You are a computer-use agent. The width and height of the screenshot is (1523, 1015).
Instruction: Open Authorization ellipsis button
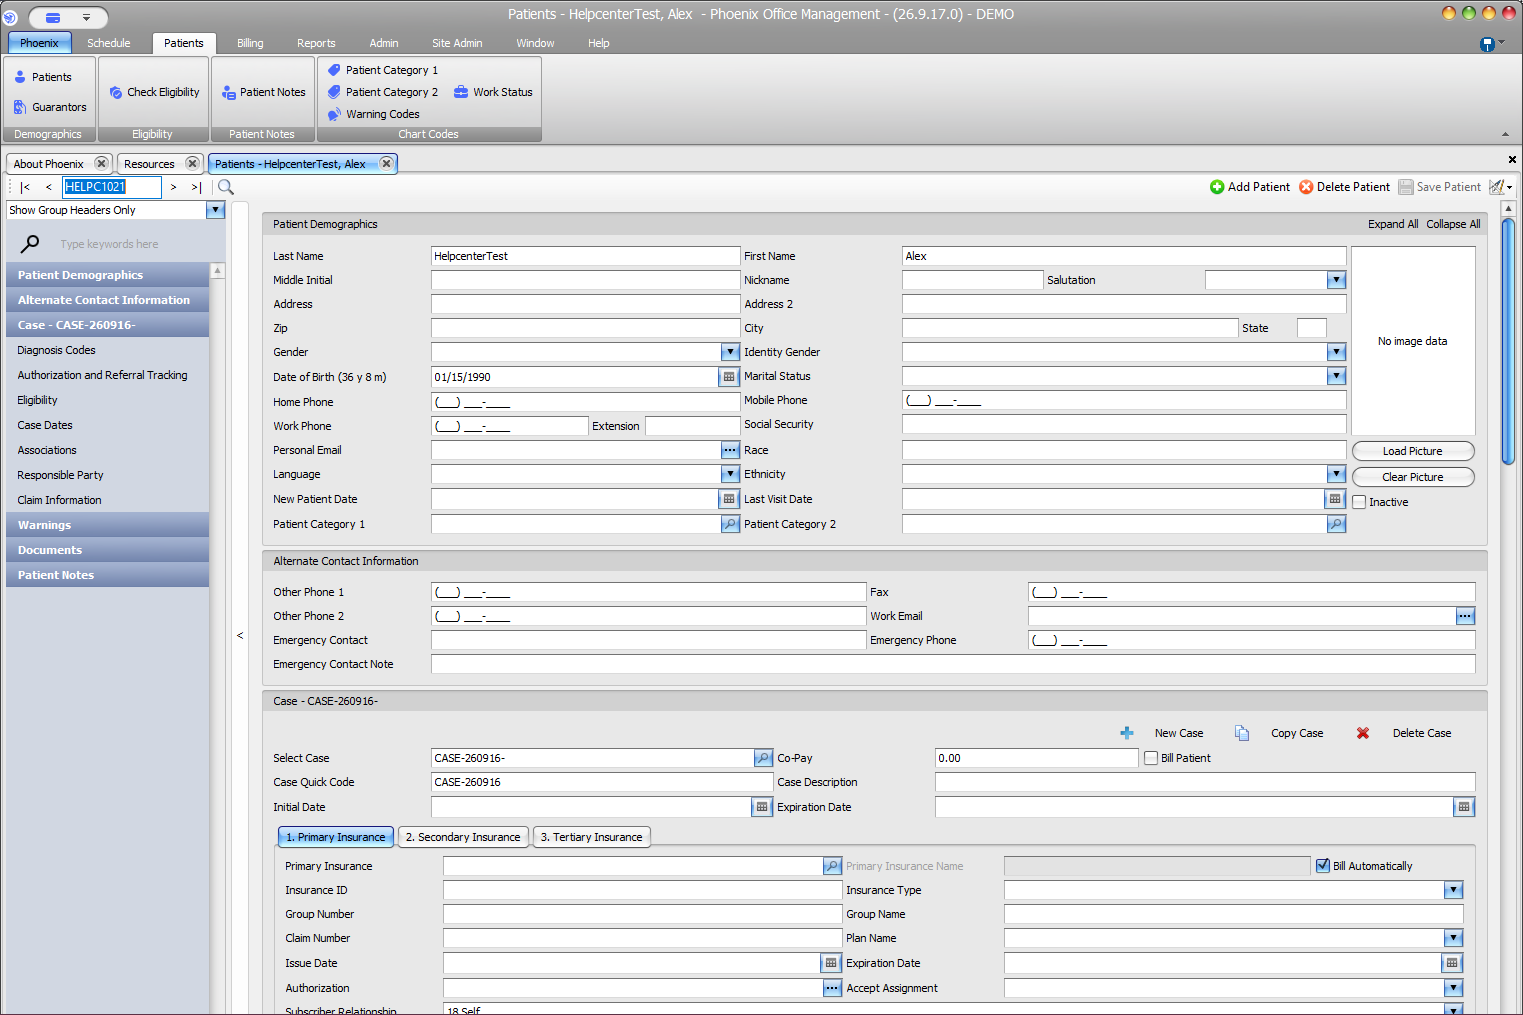(x=832, y=988)
